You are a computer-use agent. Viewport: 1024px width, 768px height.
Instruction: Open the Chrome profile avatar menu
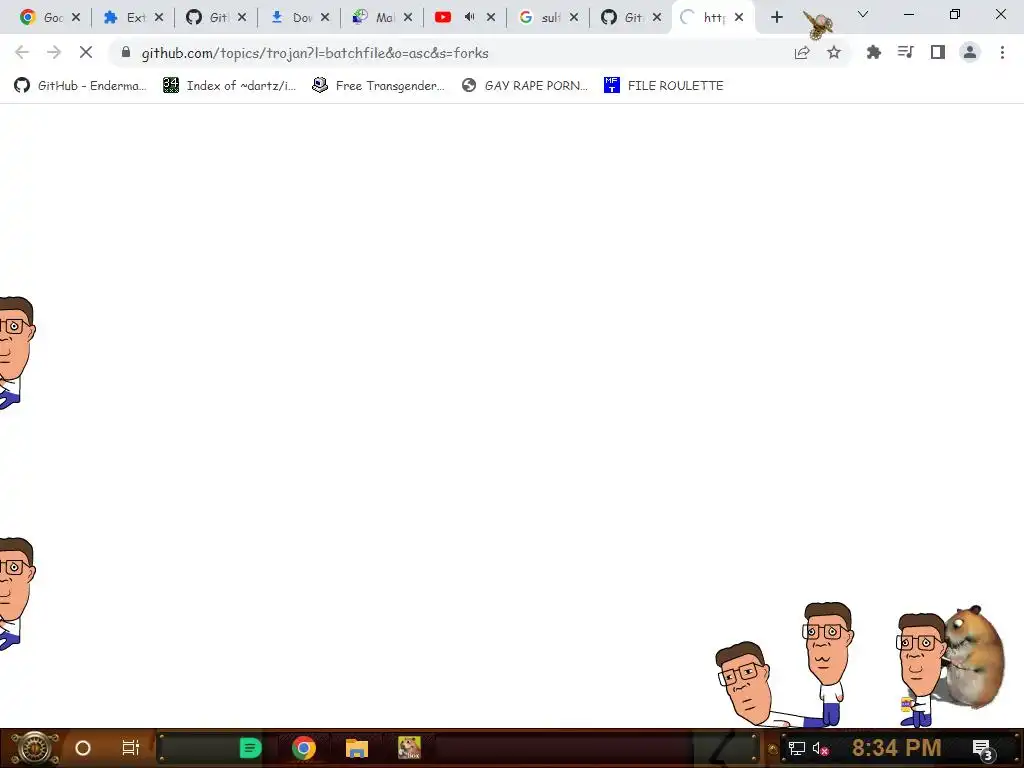(970, 52)
